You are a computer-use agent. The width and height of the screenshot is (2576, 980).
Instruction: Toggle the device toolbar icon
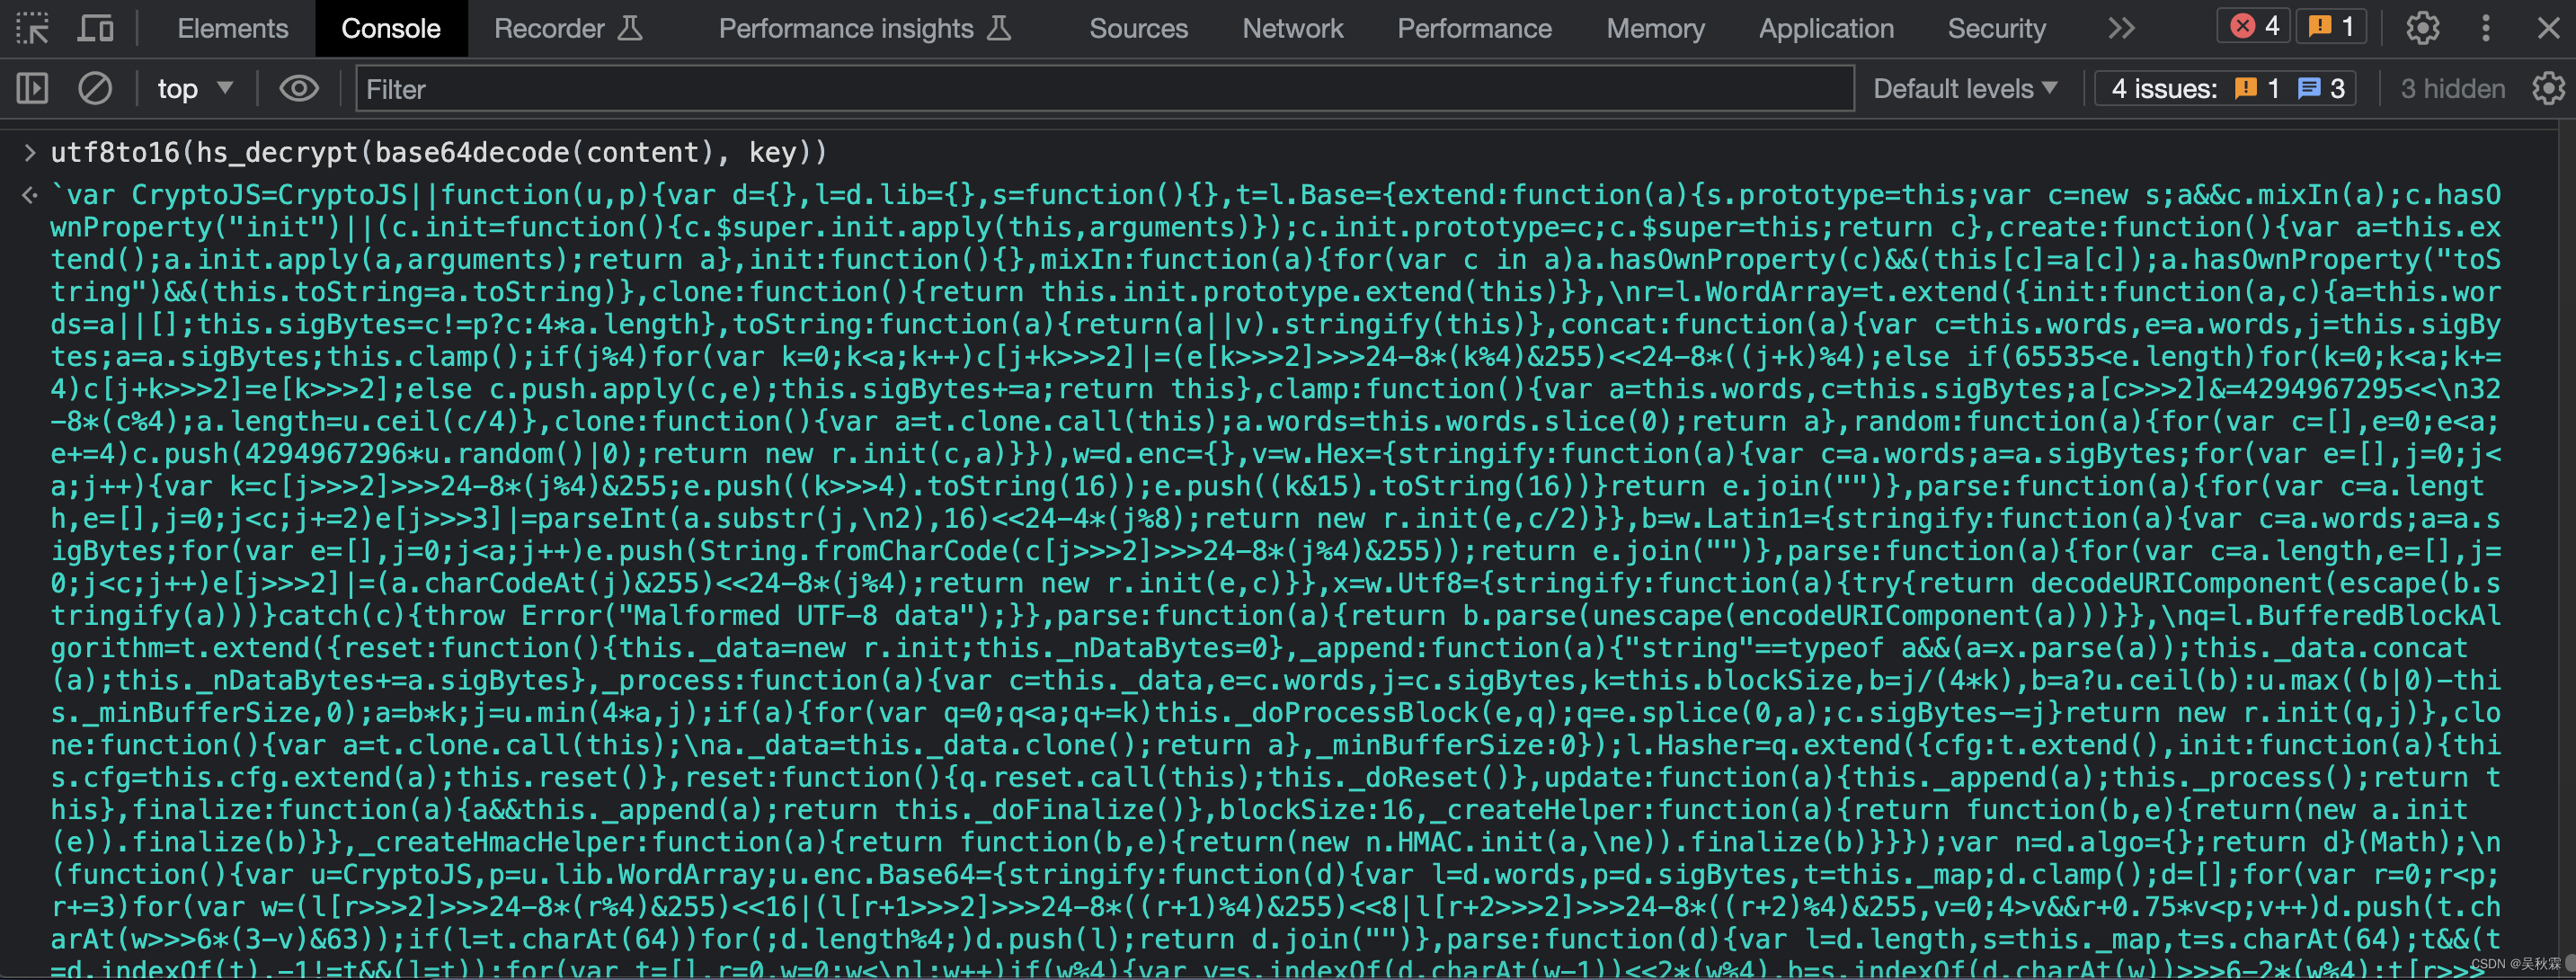click(95, 28)
